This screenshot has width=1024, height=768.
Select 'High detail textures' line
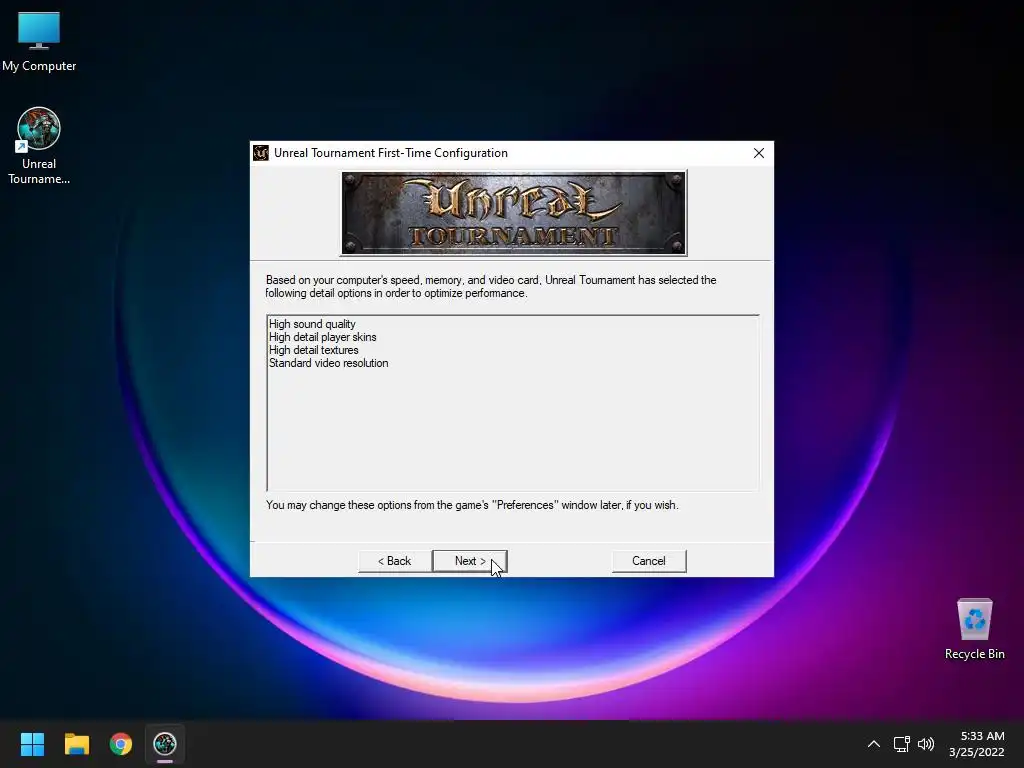click(313, 350)
